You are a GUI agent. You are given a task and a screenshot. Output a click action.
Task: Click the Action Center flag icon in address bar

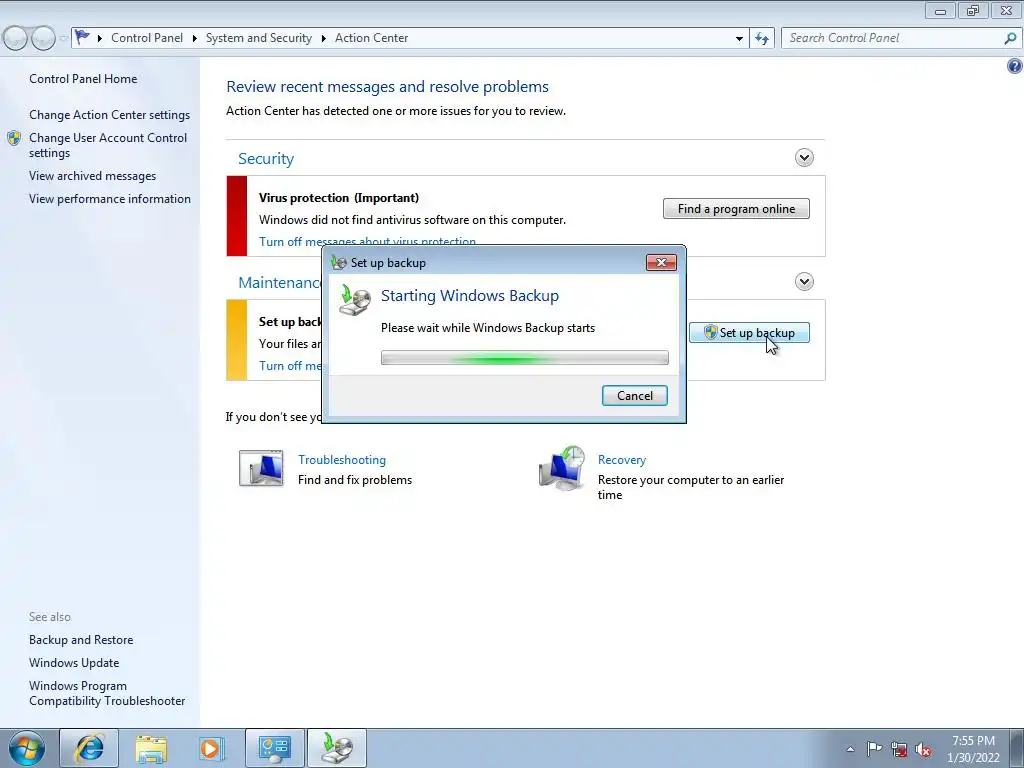point(82,37)
